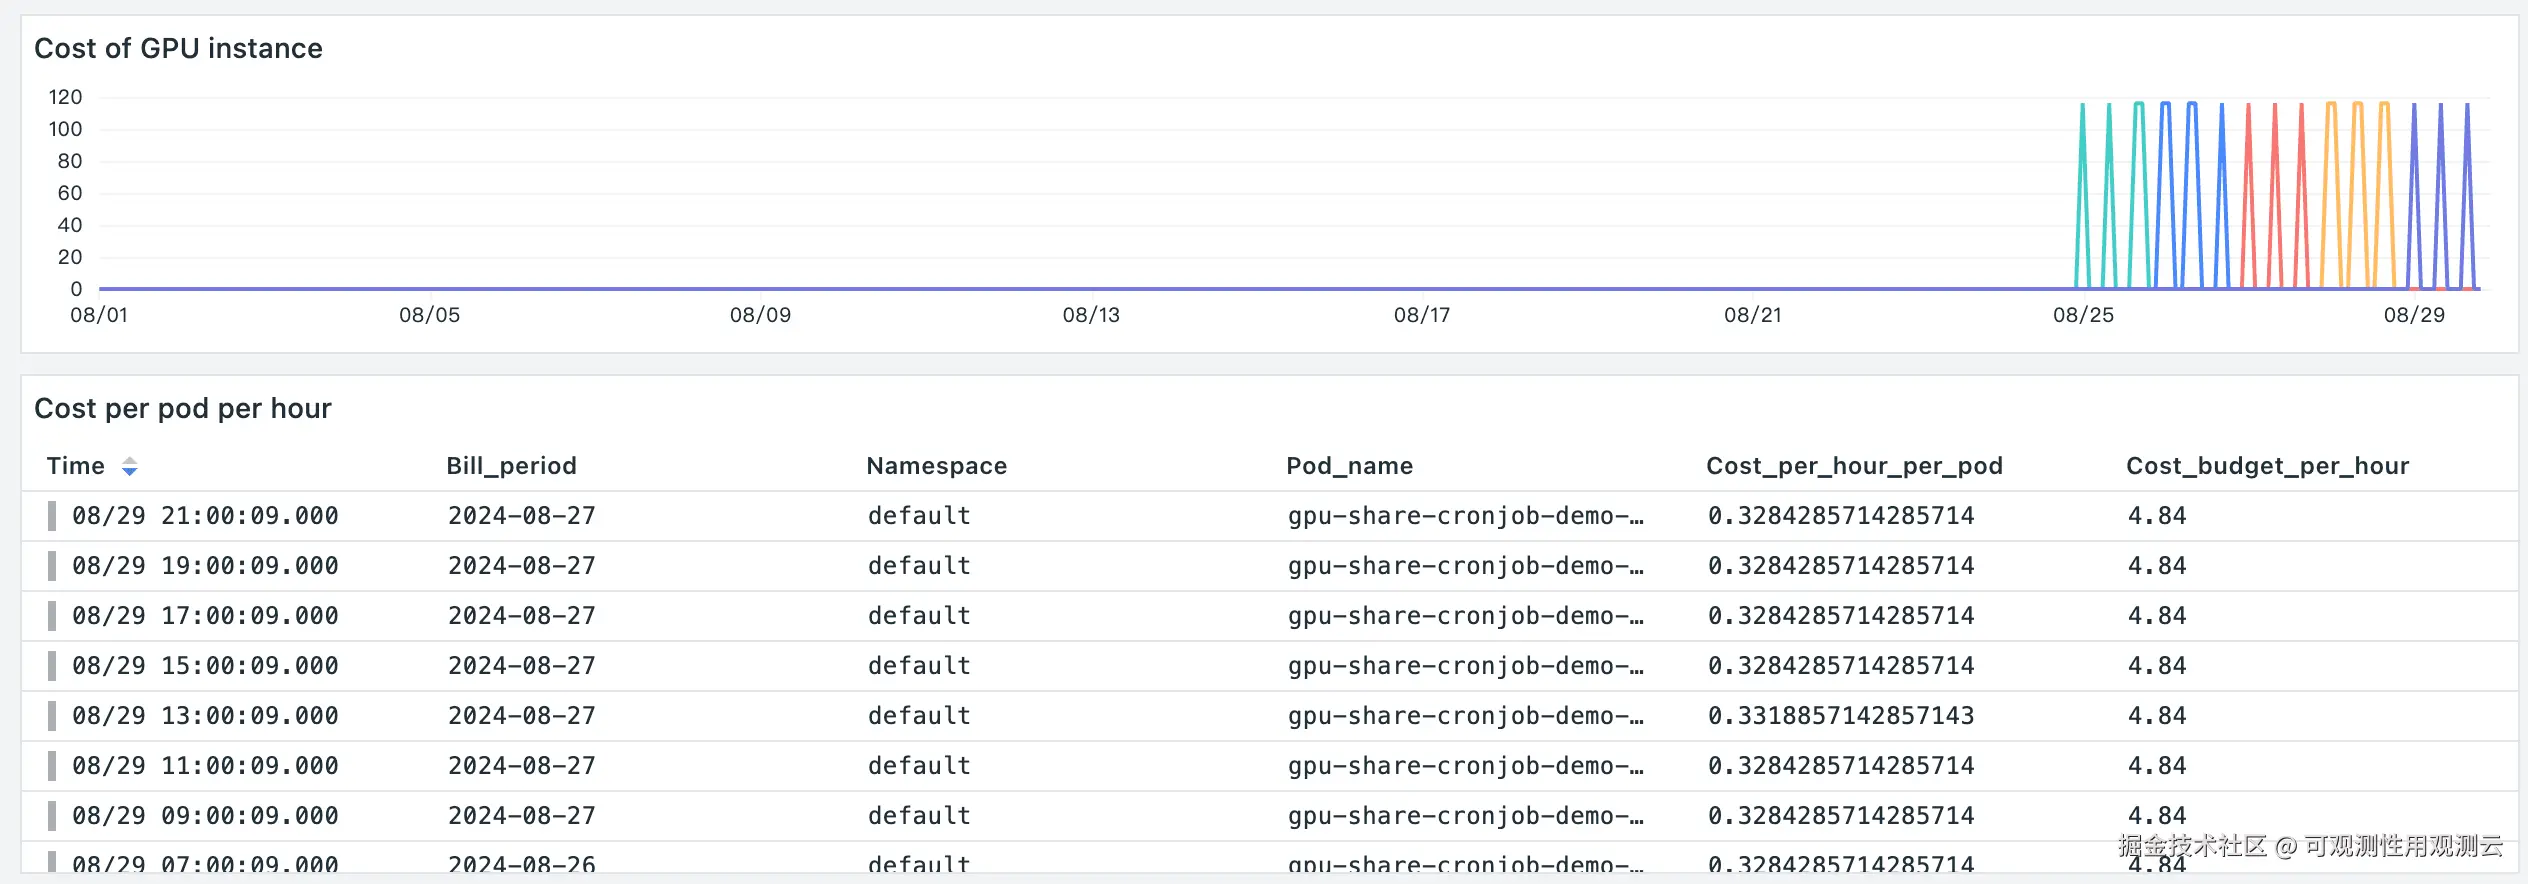Select the row indicator of 08/29 17:00:09

(x=52, y=616)
